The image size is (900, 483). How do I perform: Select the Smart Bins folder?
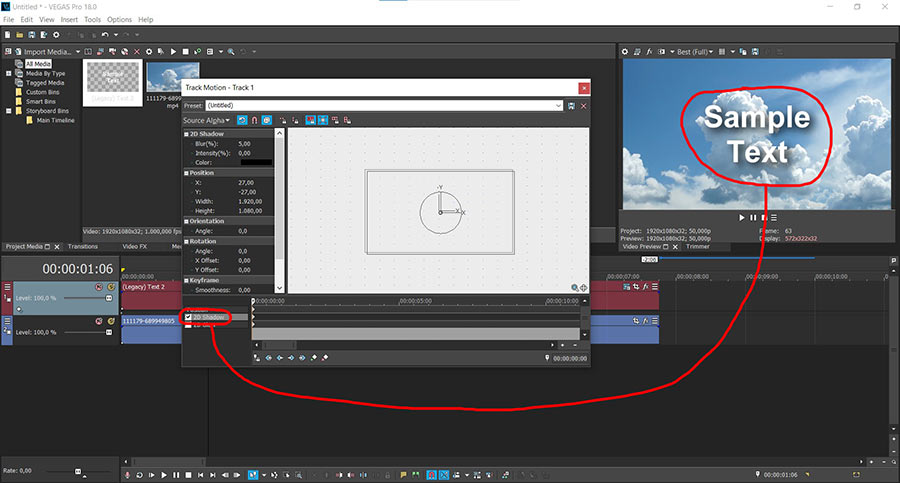point(41,102)
